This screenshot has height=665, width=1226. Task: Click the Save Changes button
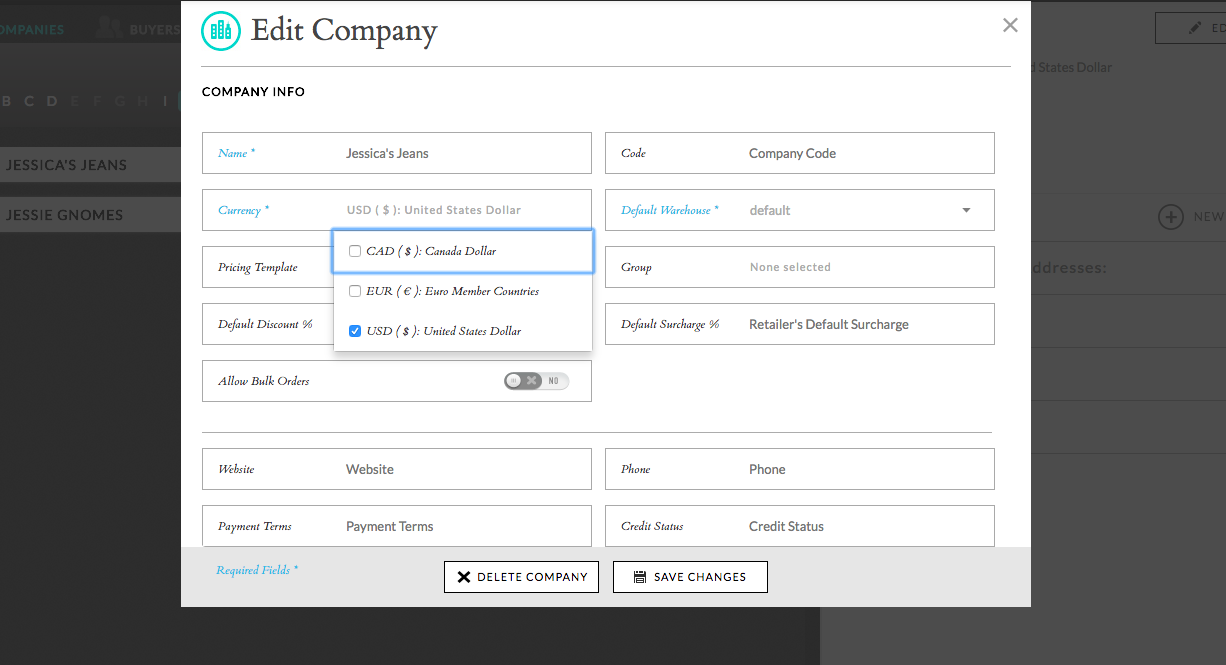(x=690, y=577)
